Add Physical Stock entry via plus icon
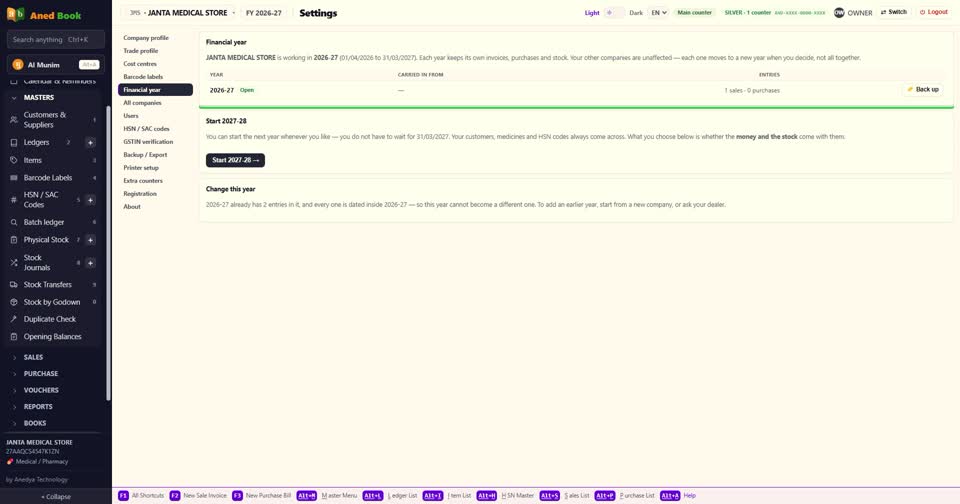Viewport: 960px width, 504px height. point(90,240)
